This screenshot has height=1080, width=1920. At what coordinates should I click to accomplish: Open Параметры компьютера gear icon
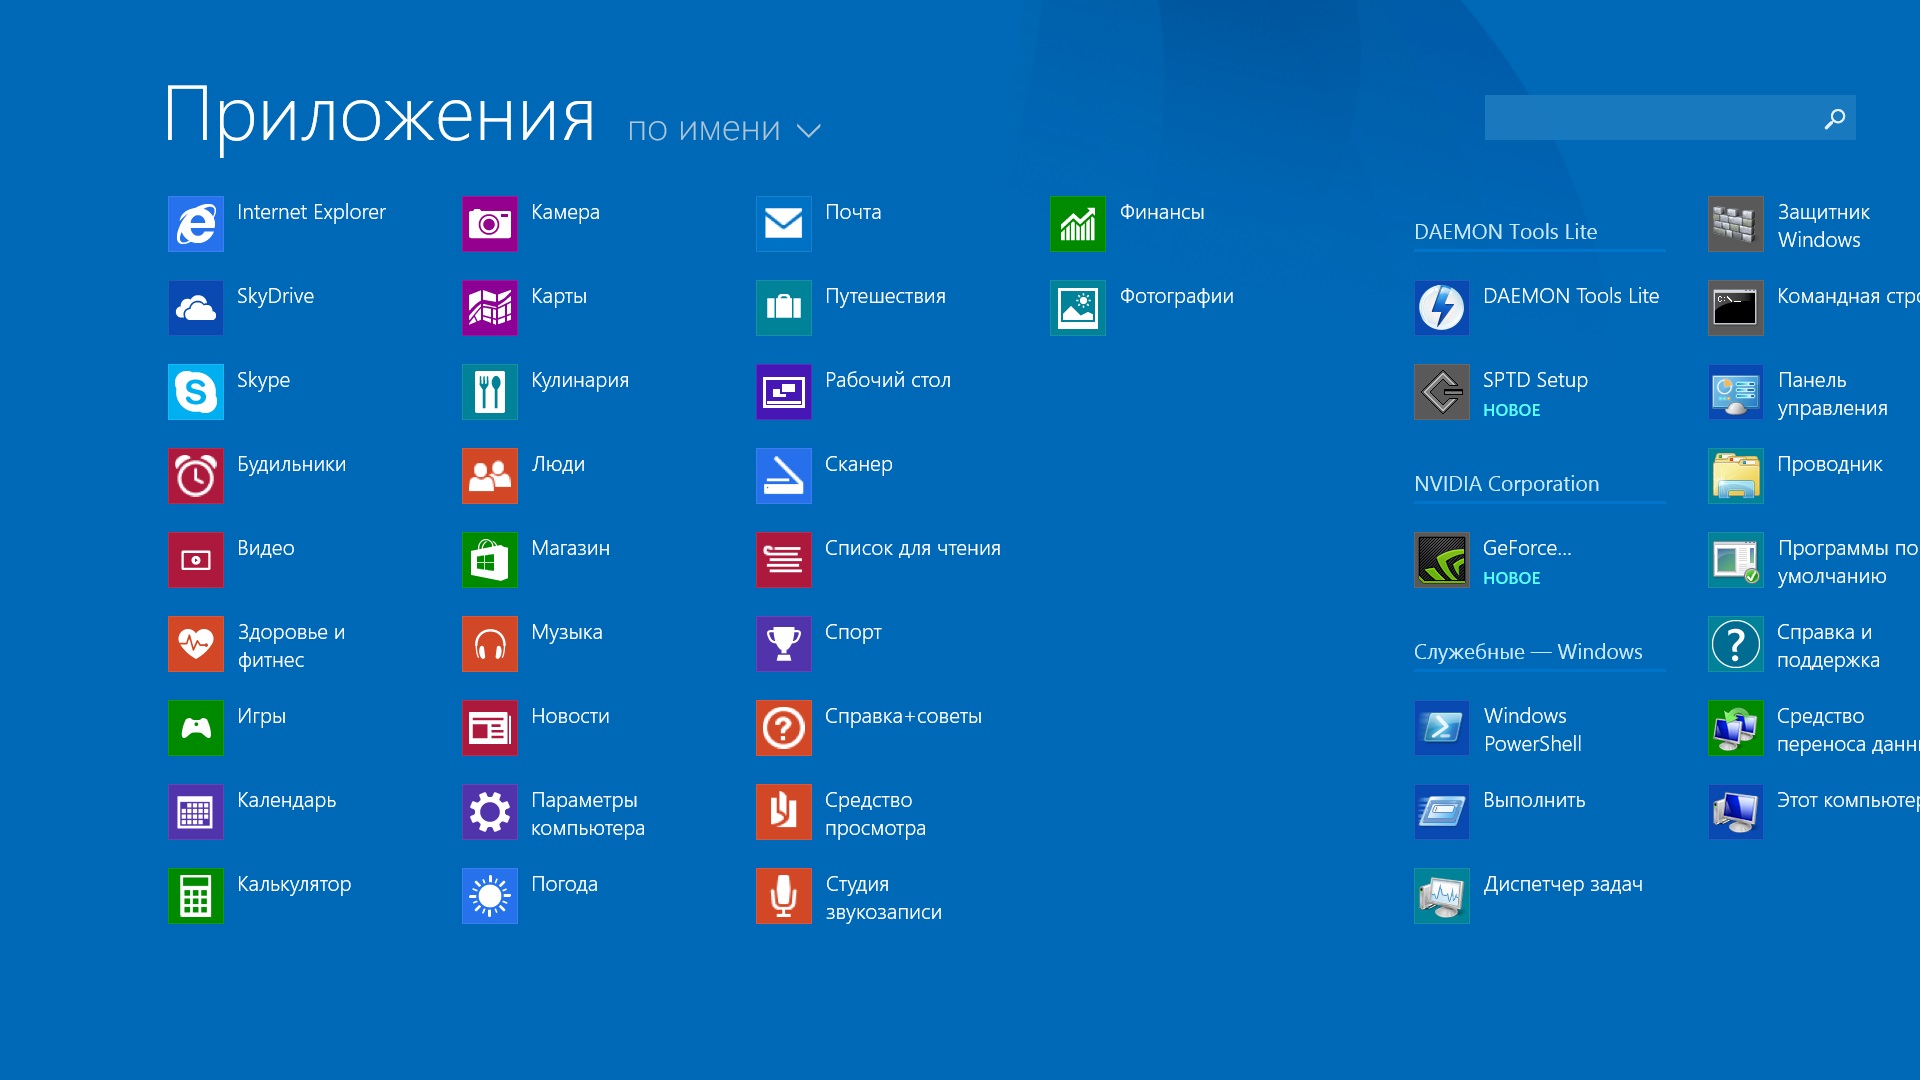click(x=490, y=812)
